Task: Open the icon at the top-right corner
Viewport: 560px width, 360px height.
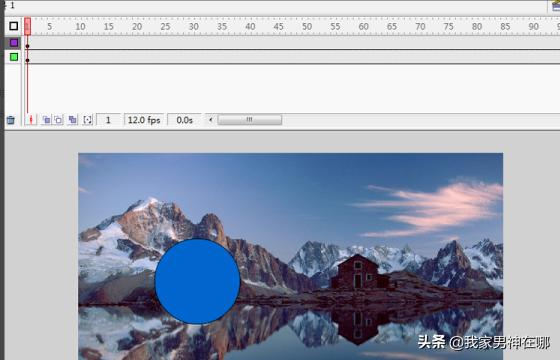Action: pos(555,6)
